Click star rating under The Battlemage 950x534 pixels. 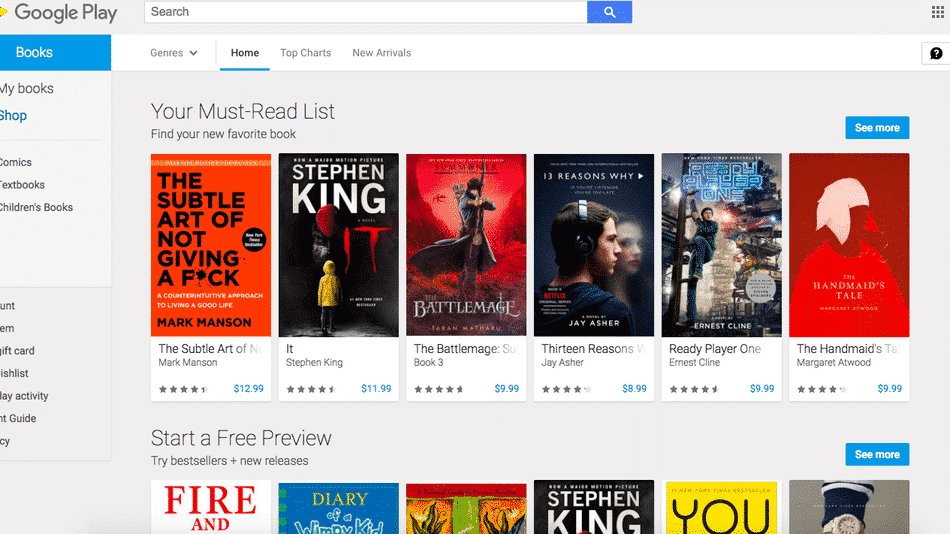[439, 389]
